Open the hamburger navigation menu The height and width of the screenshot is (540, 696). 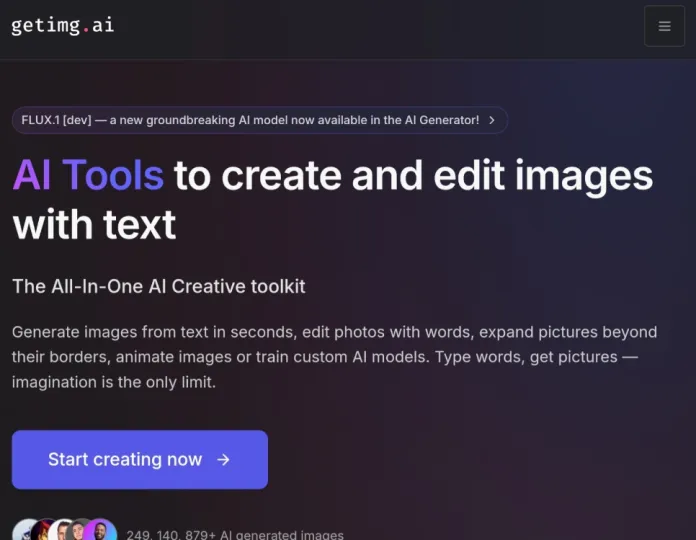(x=664, y=26)
